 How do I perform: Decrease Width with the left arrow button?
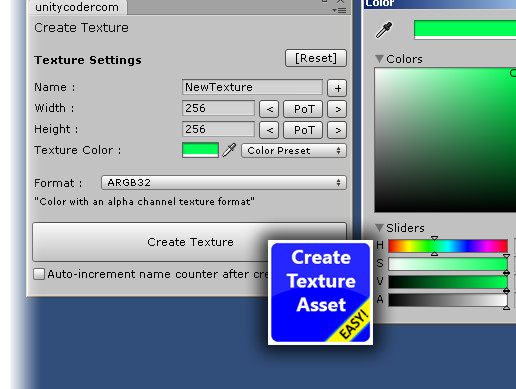(x=269, y=109)
